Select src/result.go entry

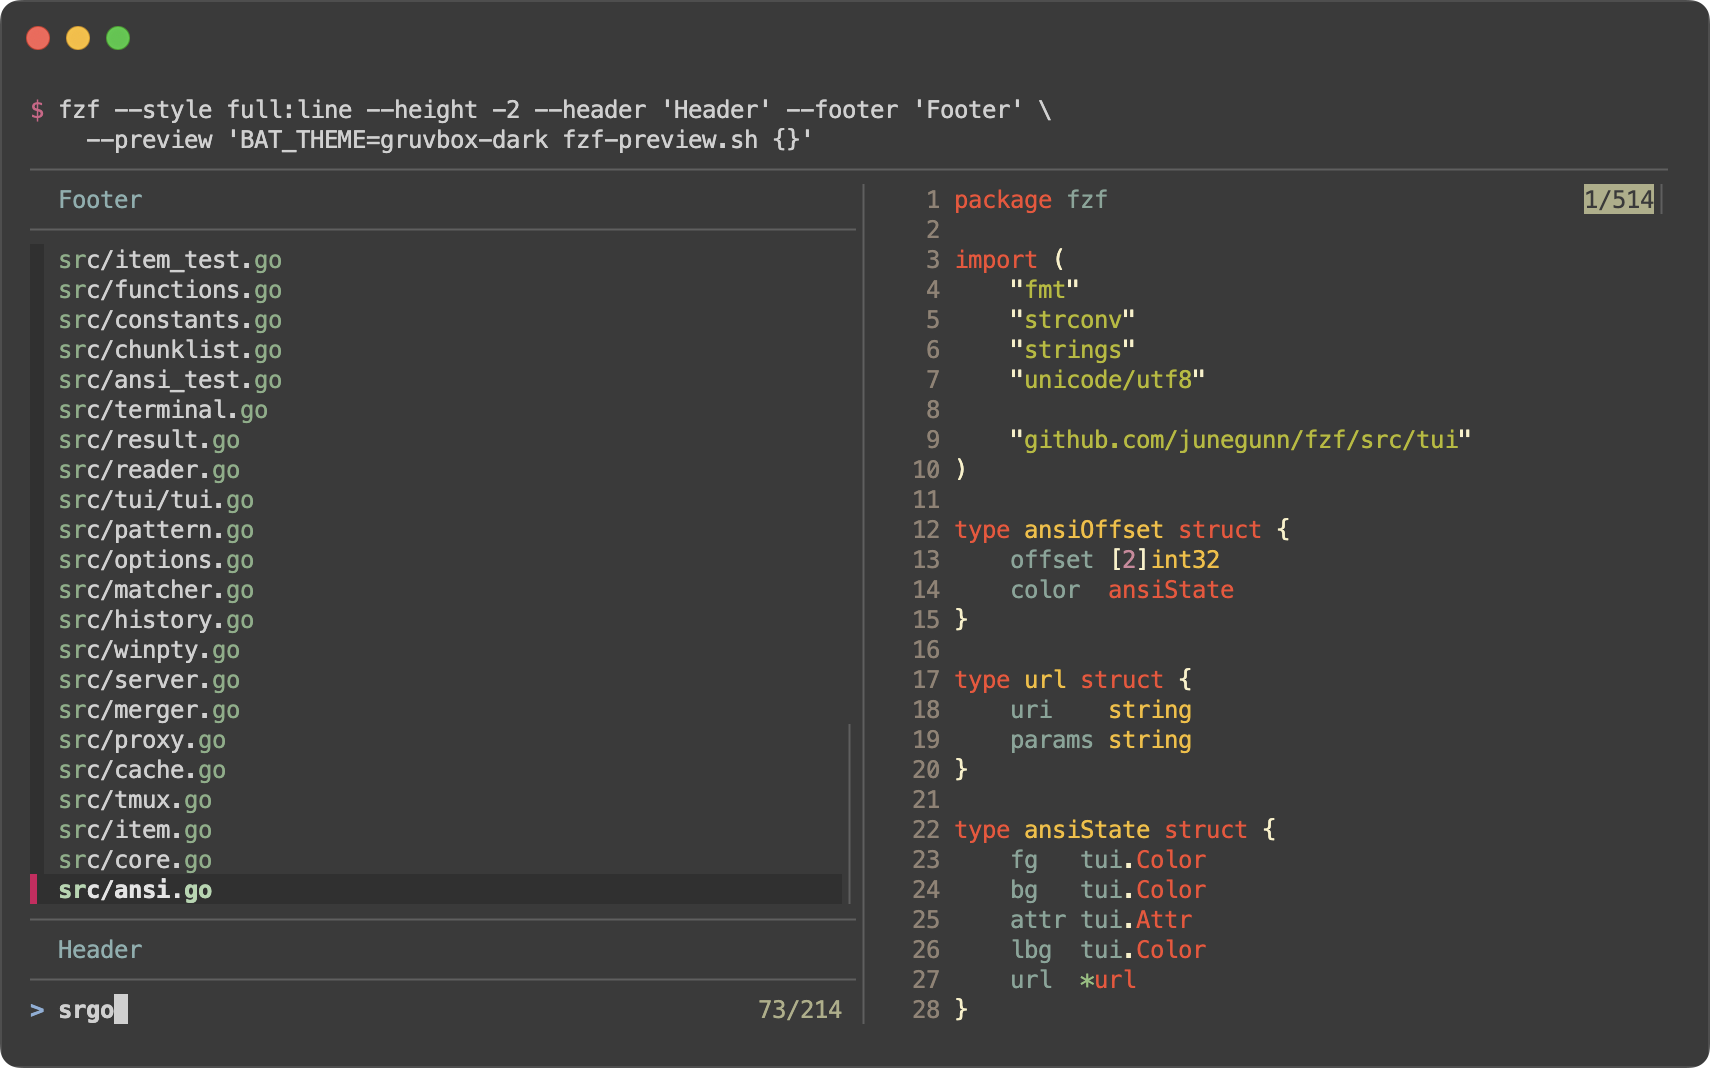pos(149,440)
